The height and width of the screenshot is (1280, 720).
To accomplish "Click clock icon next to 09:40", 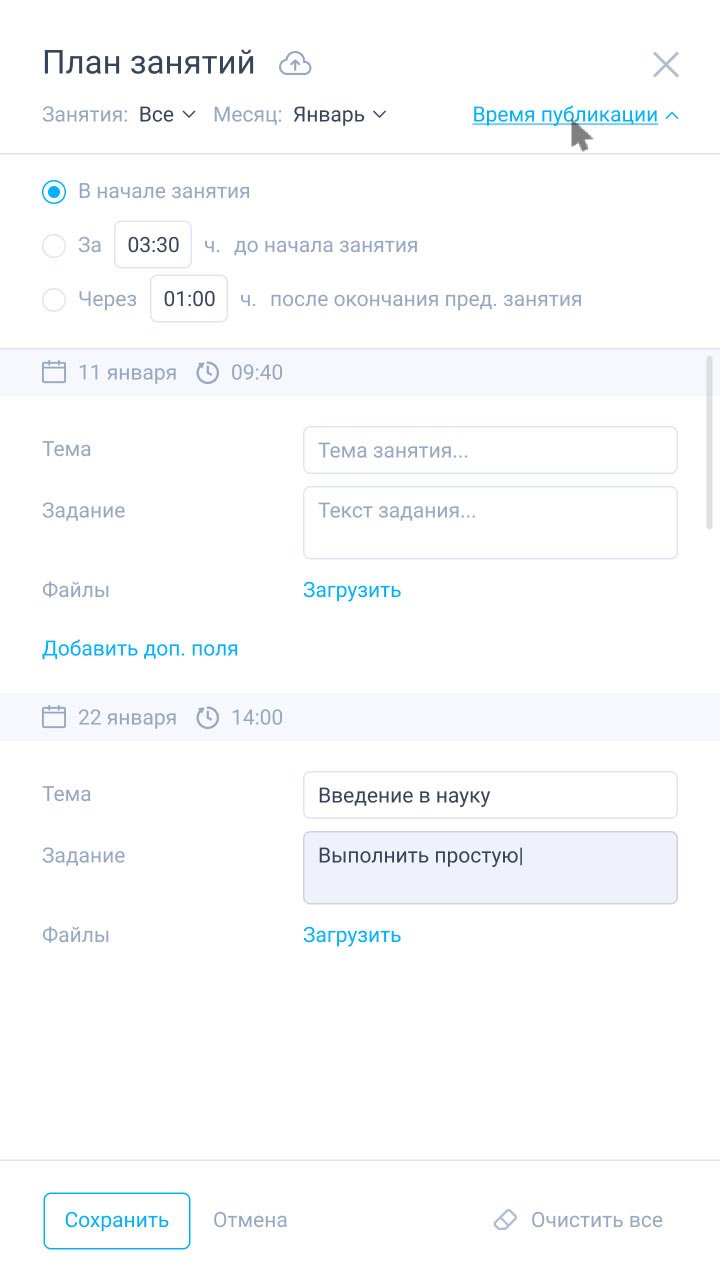I will tap(207, 373).
